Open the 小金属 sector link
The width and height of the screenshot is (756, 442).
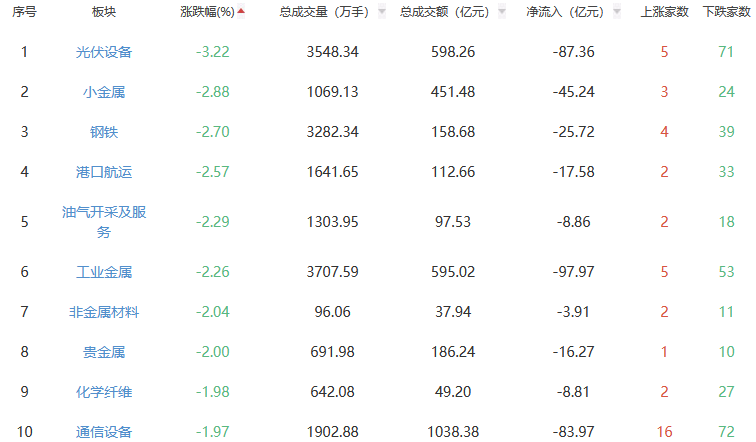click(x=103, y=92)
